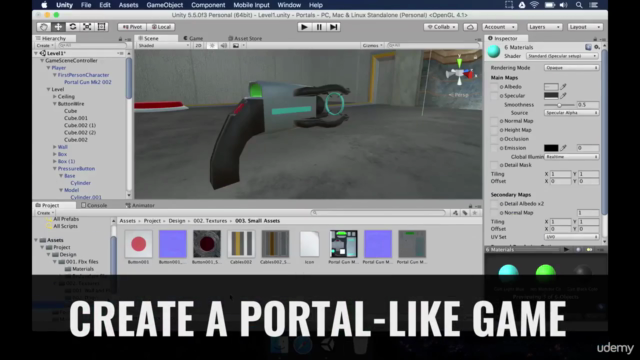The height and width of the screenshot is (360, 640).
Task: Open the Apple menu
Action: click(x=44, y=5)
